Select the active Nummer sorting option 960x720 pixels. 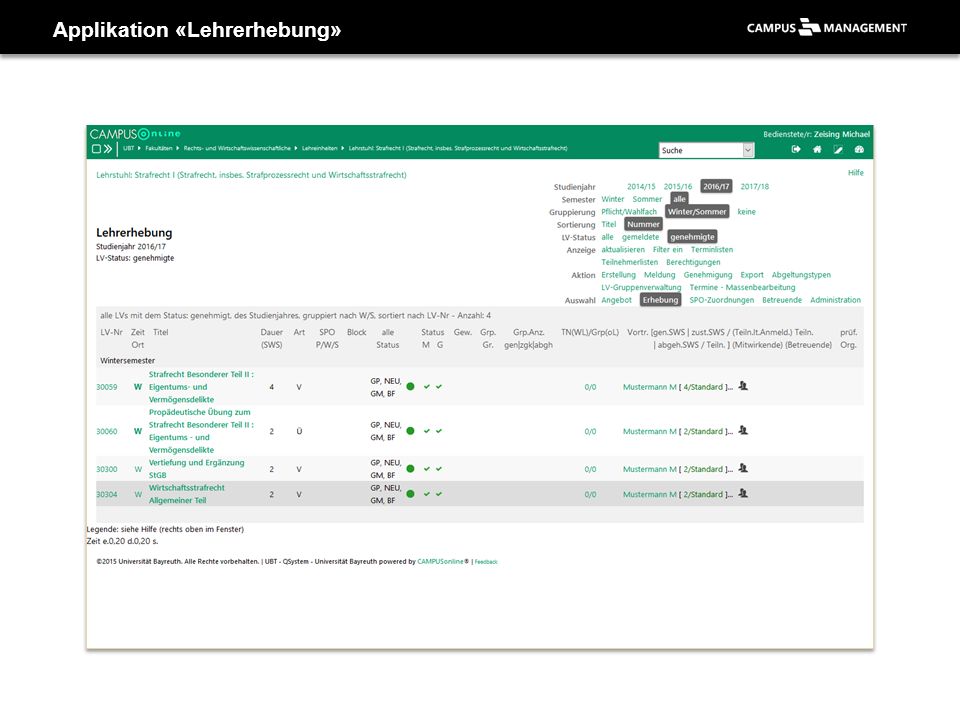643,225
